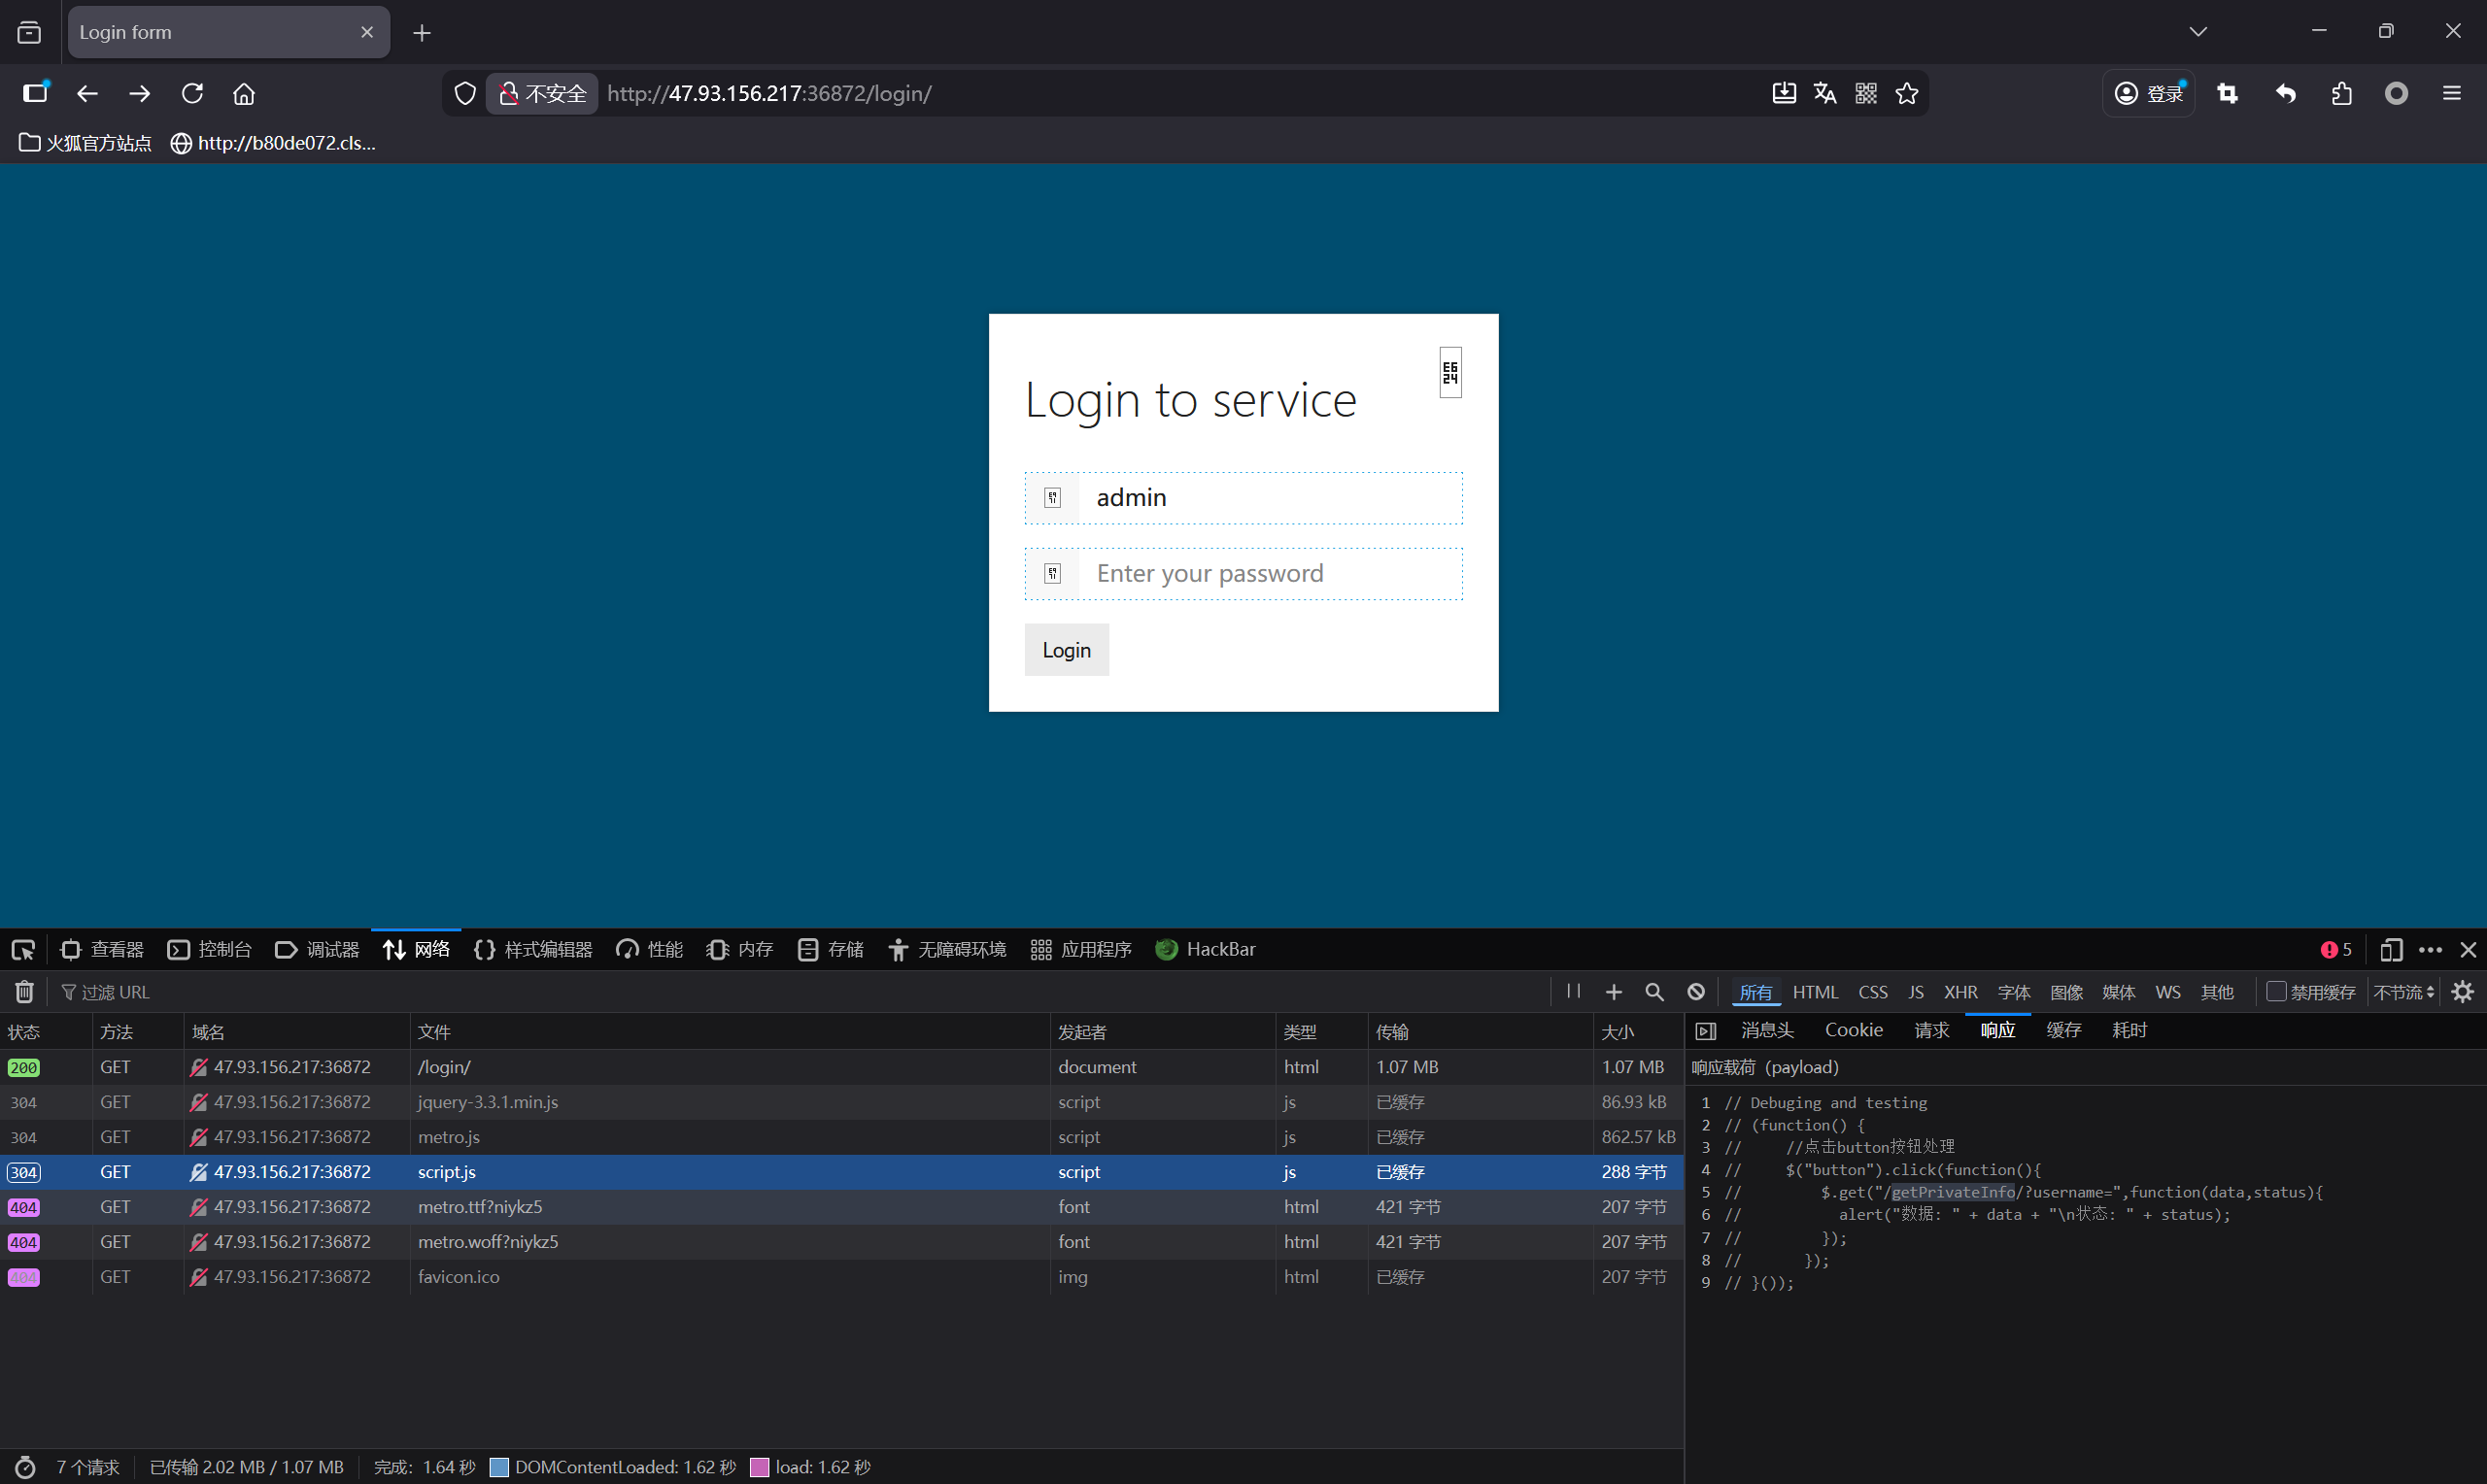This screenshot has height=1484, width=2487.
Task: Toggle responsive design mode icon
Action: 2391,950
